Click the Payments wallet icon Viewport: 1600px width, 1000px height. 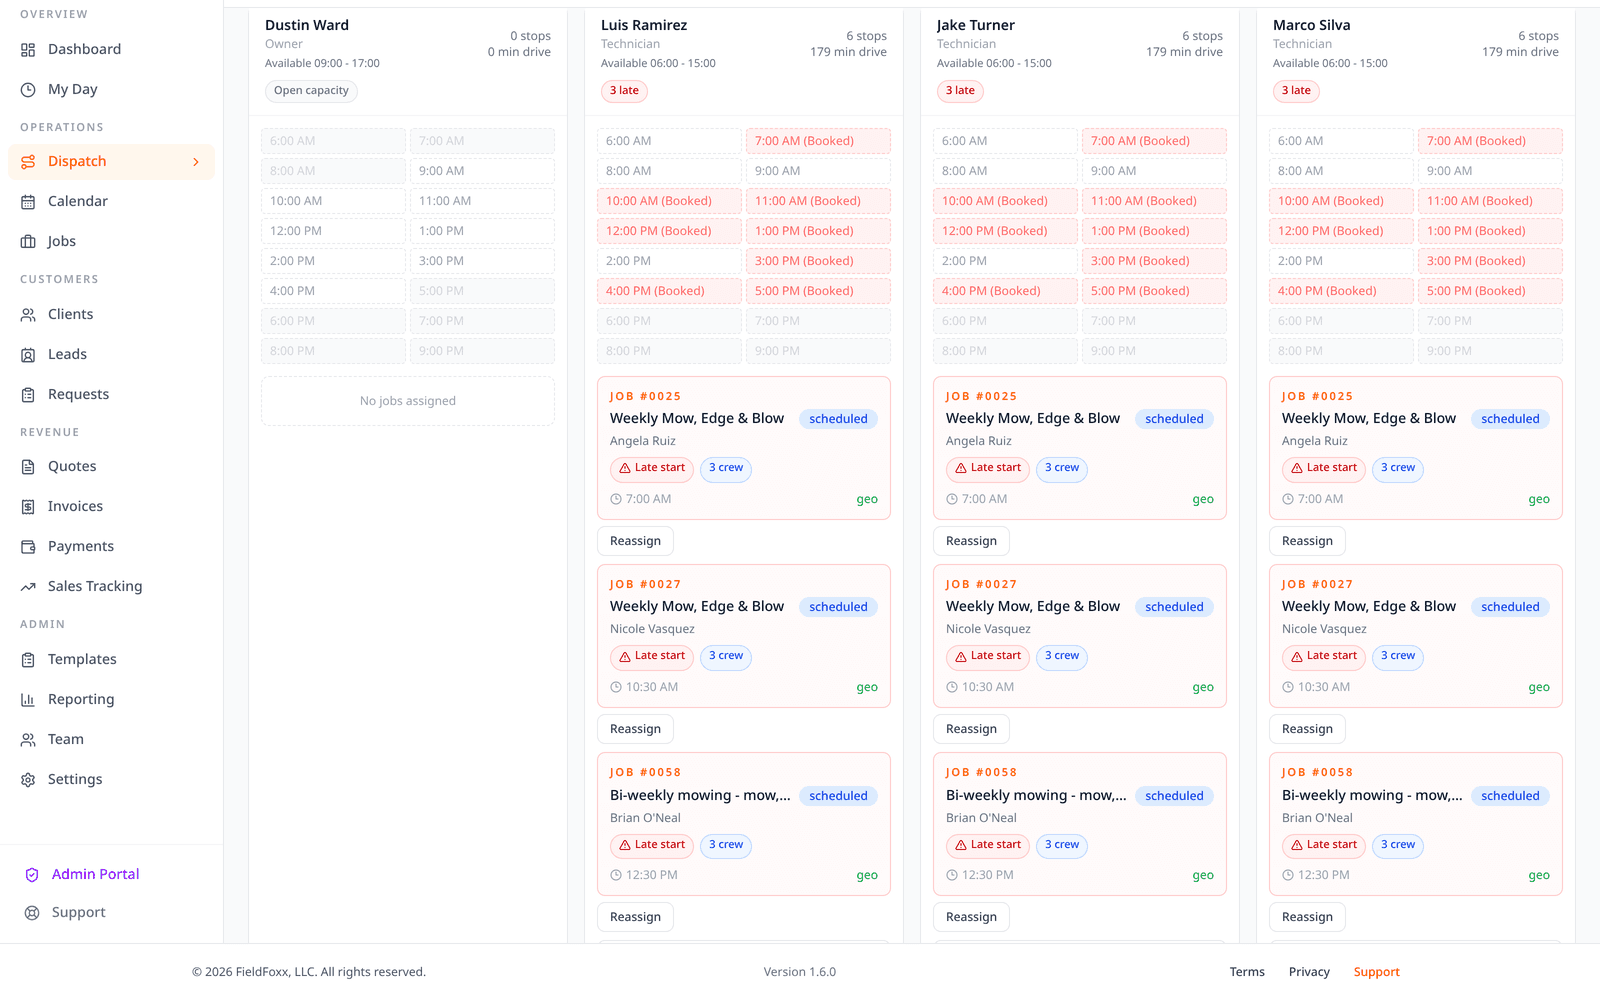coord(28,547)
